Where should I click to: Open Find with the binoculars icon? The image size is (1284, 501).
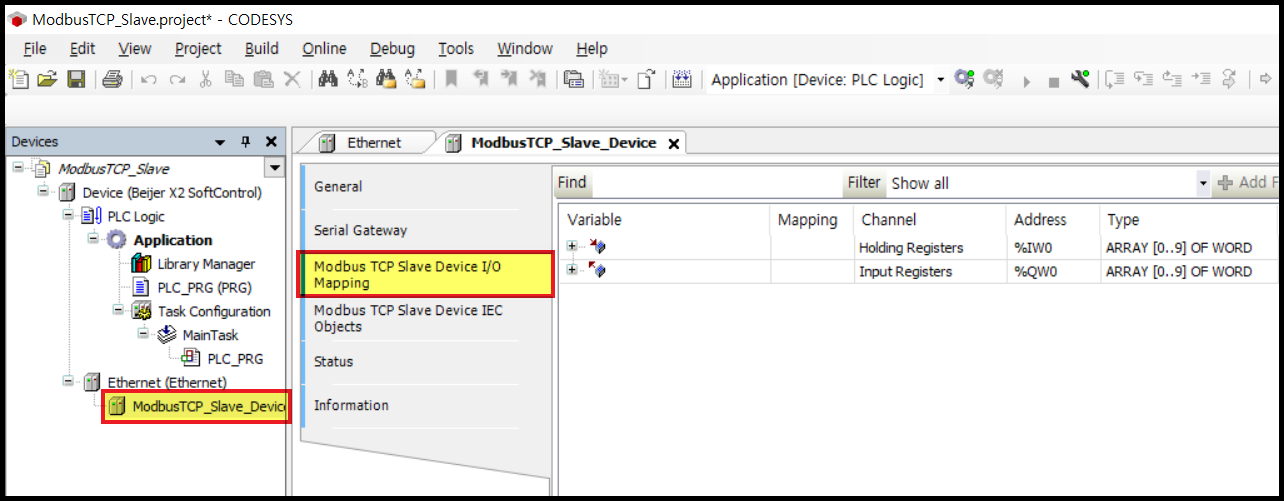327,80
